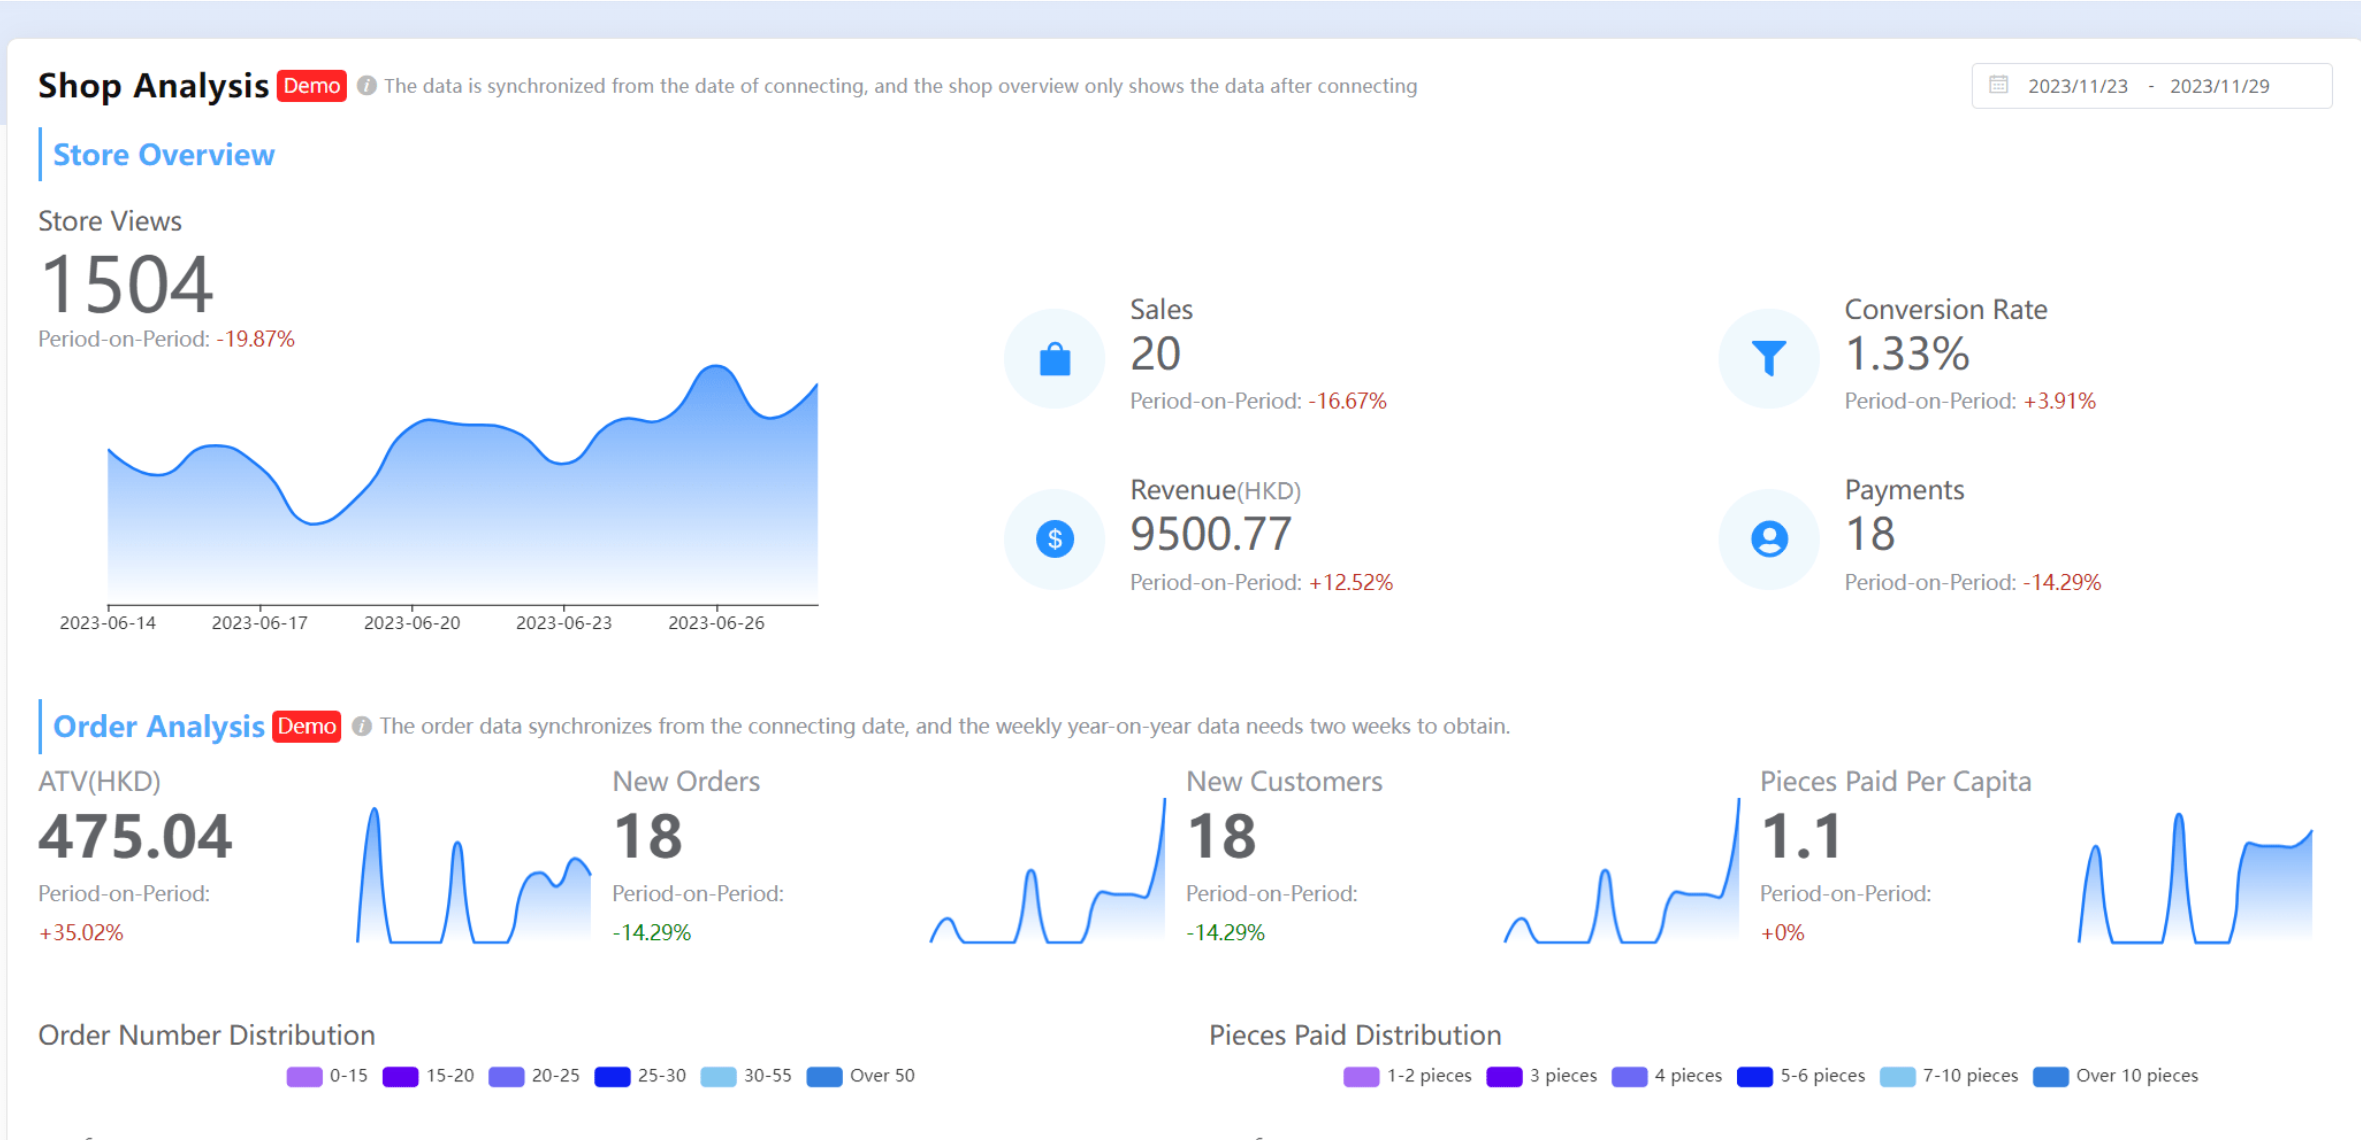Select the Order Analysis section header

click(158, 726)
